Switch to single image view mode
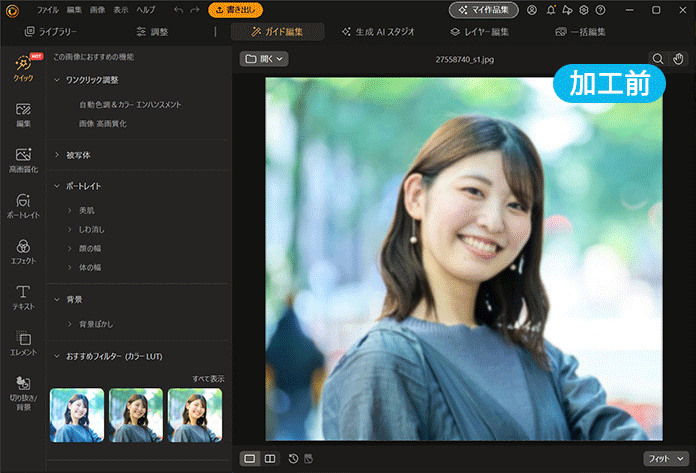The image size is (696, 473). click(250, 458)
